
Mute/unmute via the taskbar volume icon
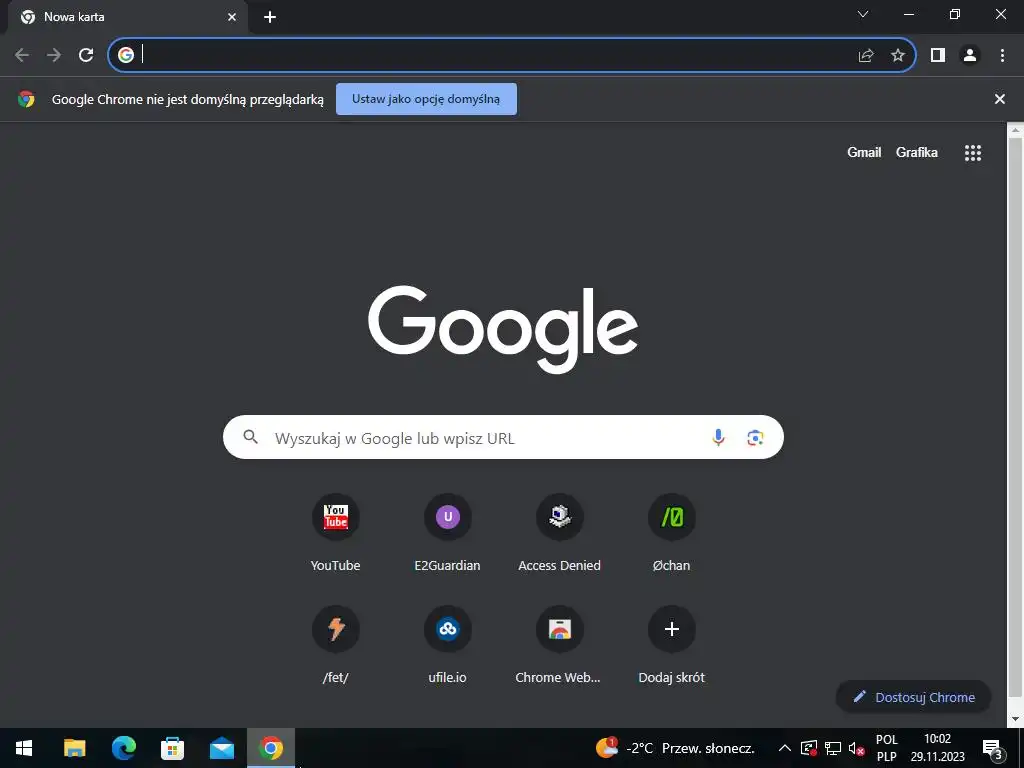pos(856,748)
